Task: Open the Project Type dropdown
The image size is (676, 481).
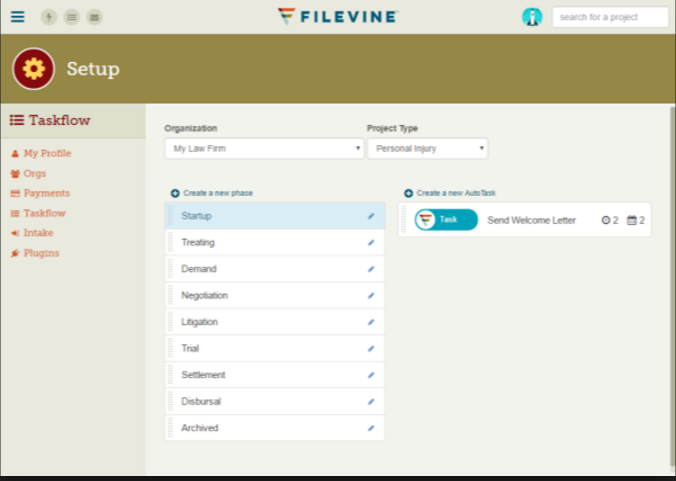Action: tap(428, 149)
